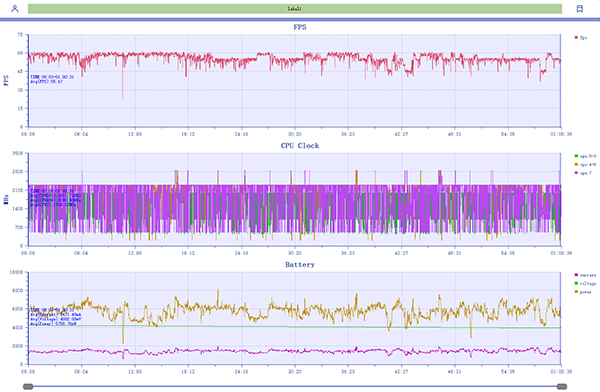Viewport: 600px width, 392px height.
Task: Click the left time-range slider handle
Action: click(28, 387)
